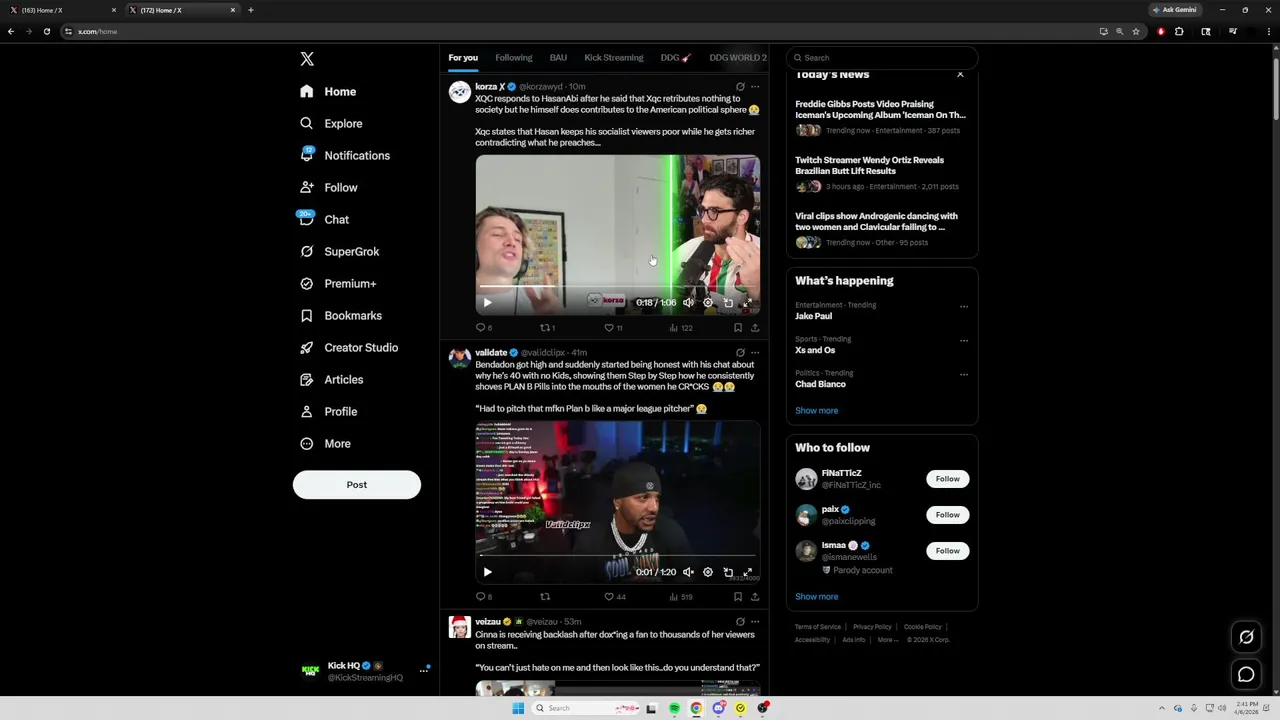Viewport: 1280px width, 720px height.
Task: Mute the validate video
Action: coord(688,572)
